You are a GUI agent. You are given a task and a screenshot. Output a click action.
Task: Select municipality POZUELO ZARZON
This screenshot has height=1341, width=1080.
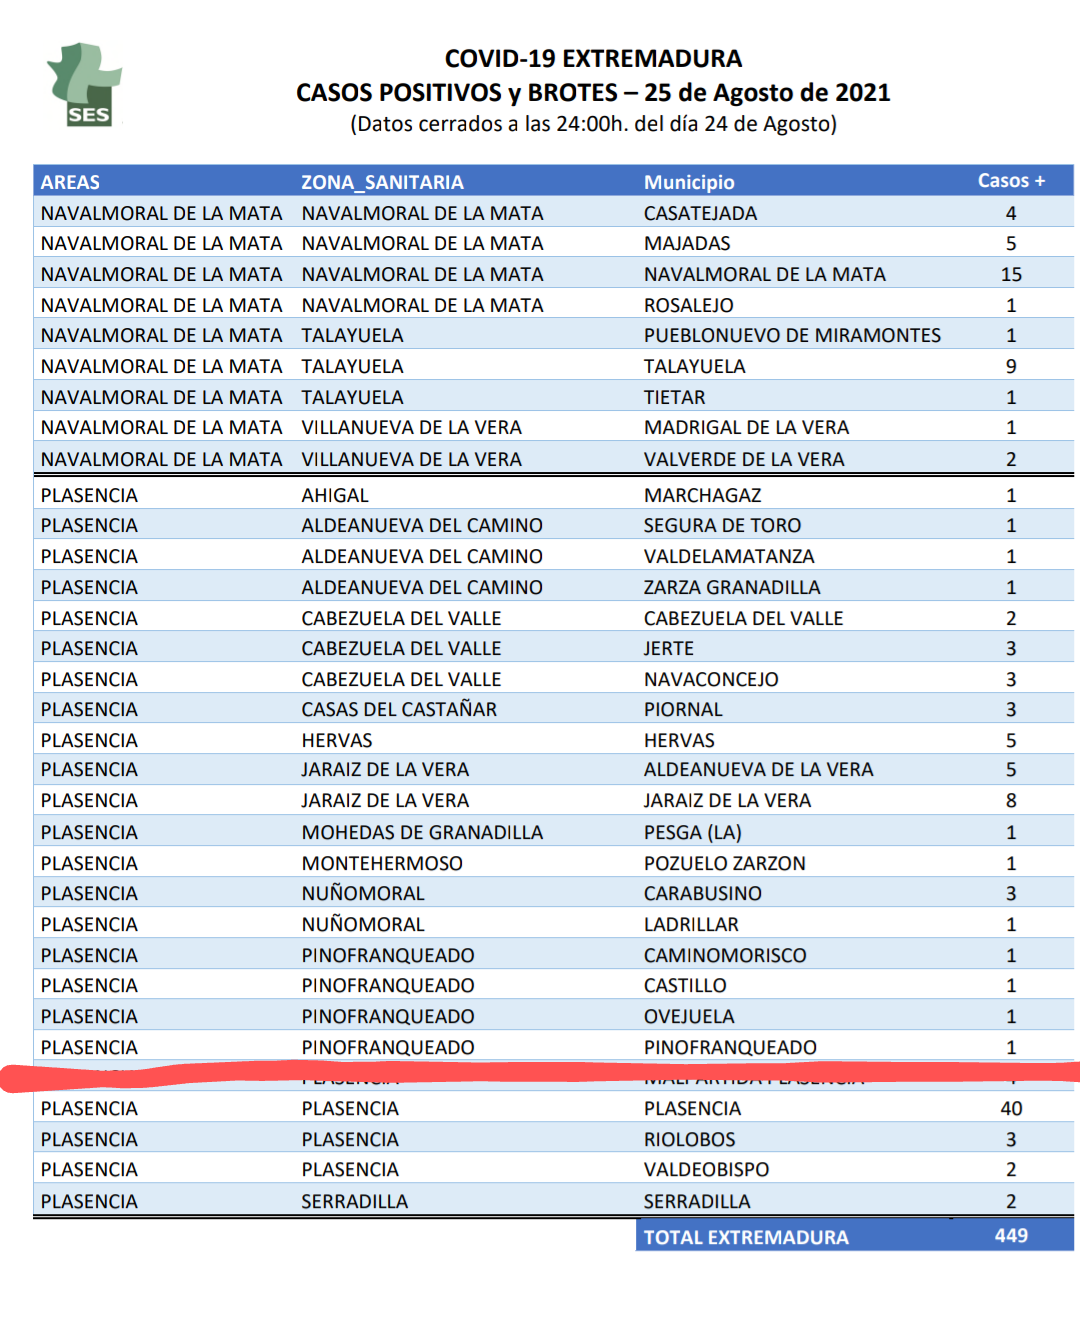tap(724, 863)
